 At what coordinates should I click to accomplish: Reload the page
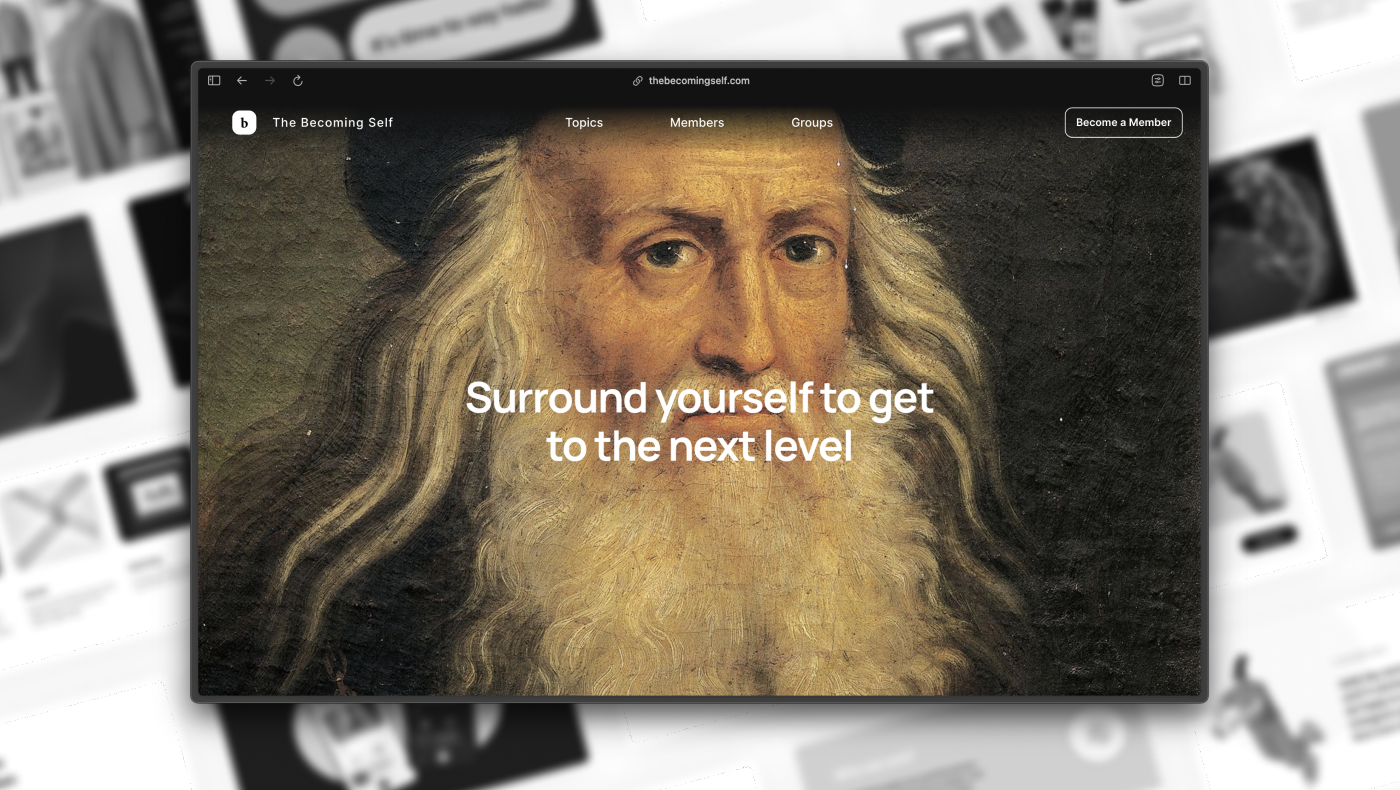pyautogui.click(x=298, y=81)
